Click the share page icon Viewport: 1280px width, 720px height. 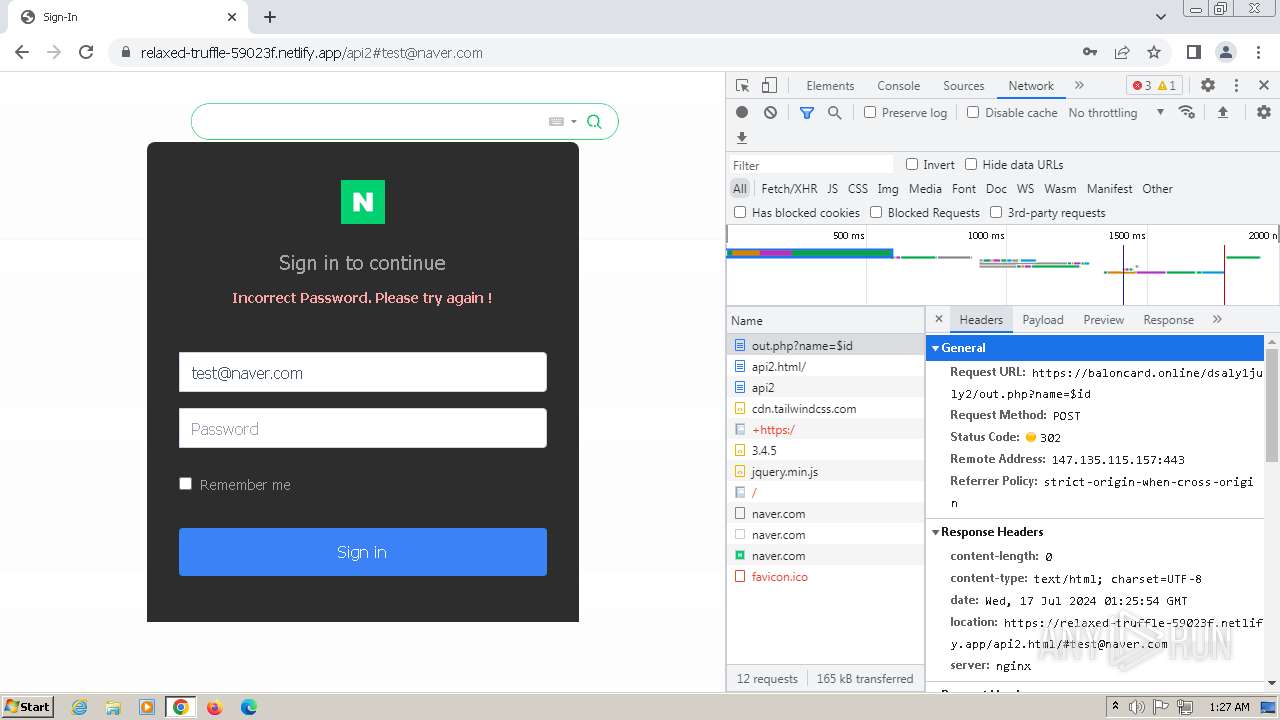(x=1122, y=52)
